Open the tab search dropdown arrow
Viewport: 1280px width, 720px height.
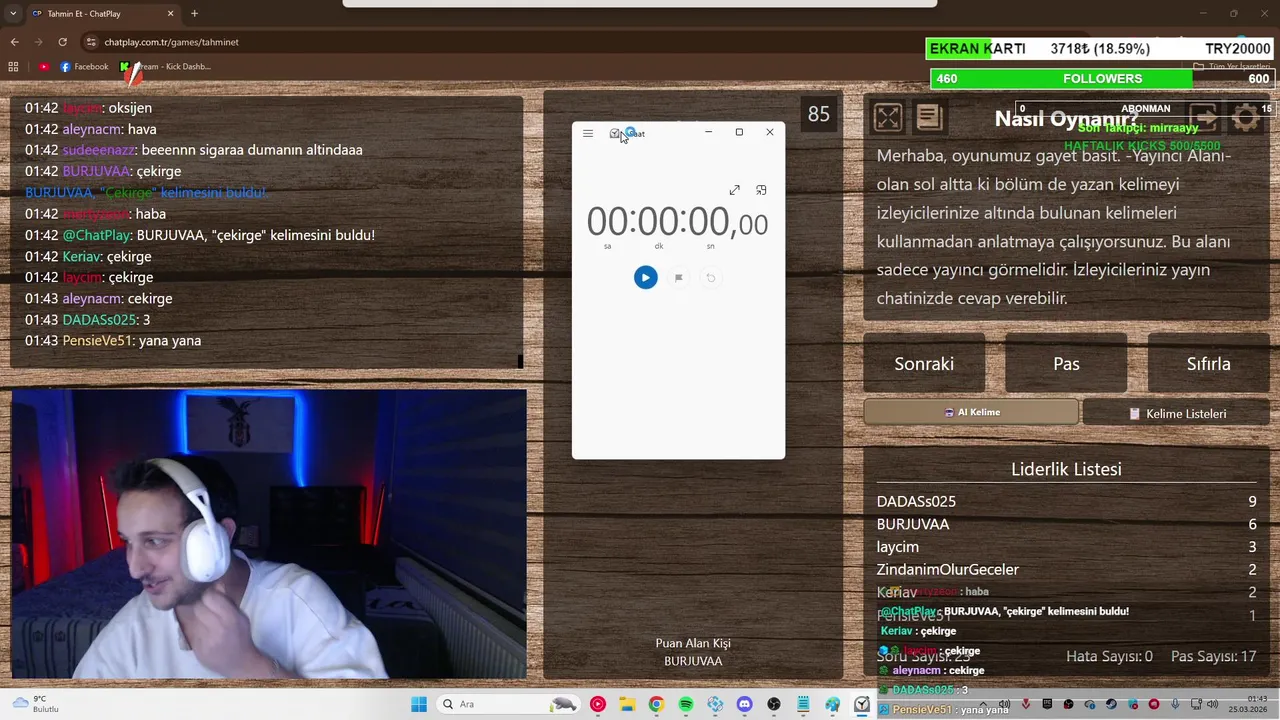point(12,14)
